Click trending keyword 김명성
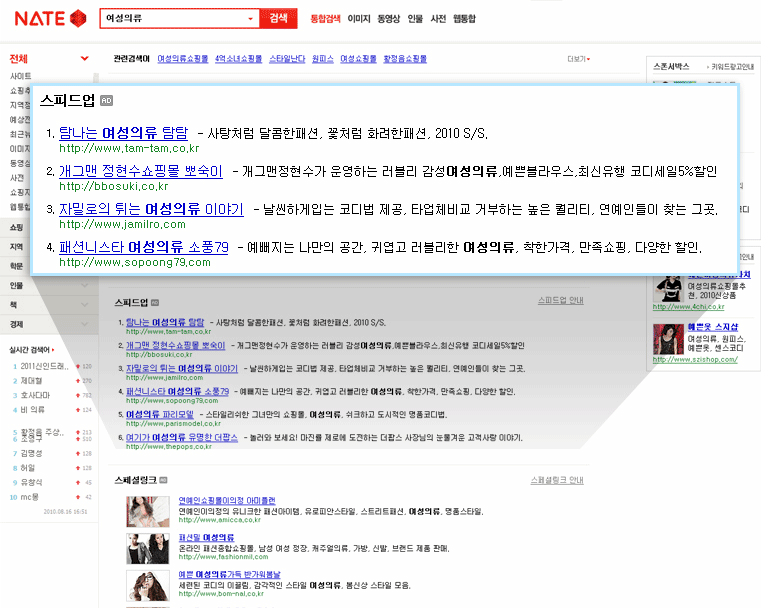Screen dimensions: 770x608 pos(31,453)
